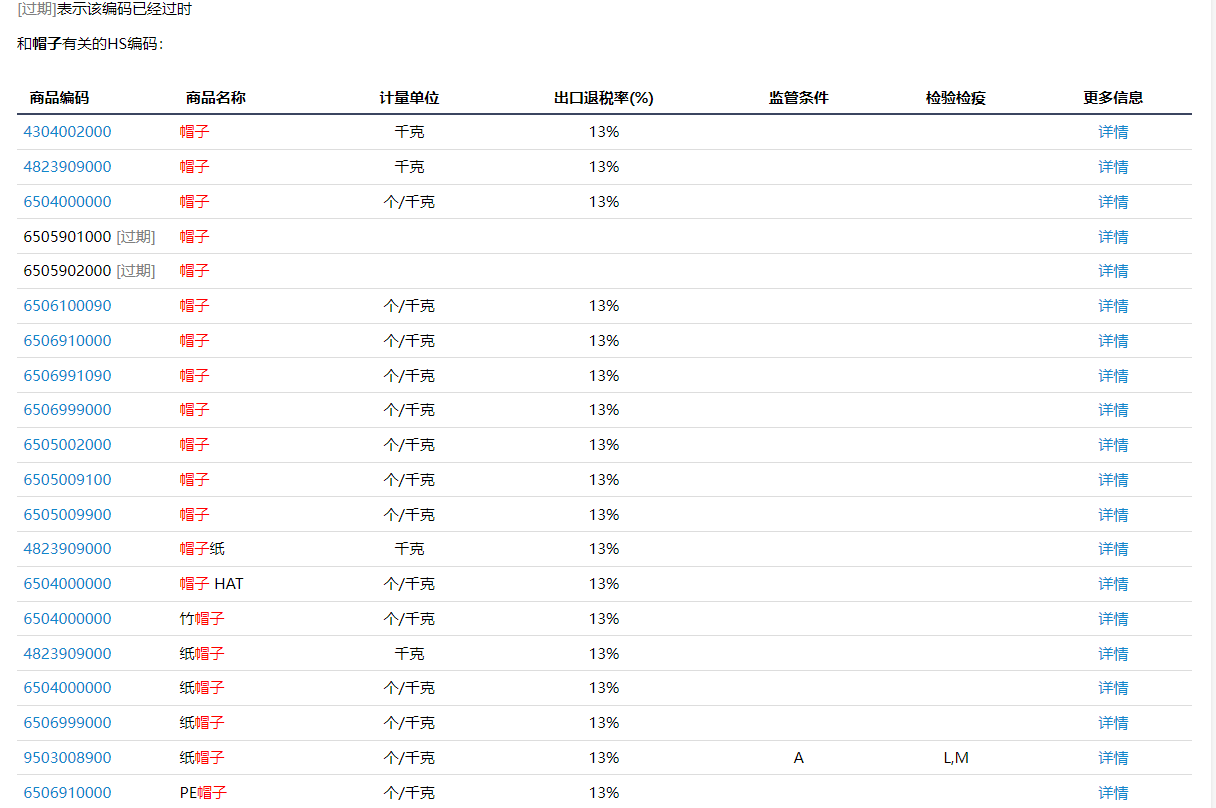Open 详情 for expired code 6505901000

pyautogui.click(x=1112, y=237)
